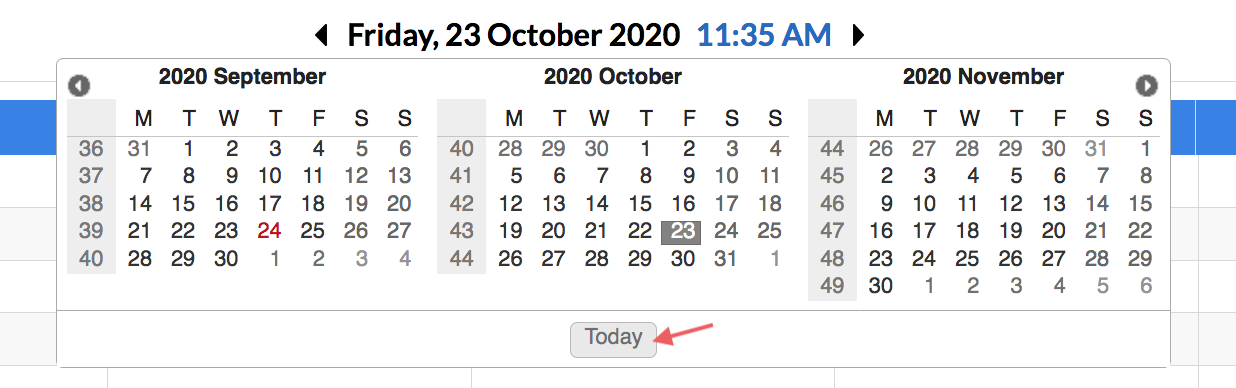
Task: Click the Today button
Action: [x=613, y=338]
